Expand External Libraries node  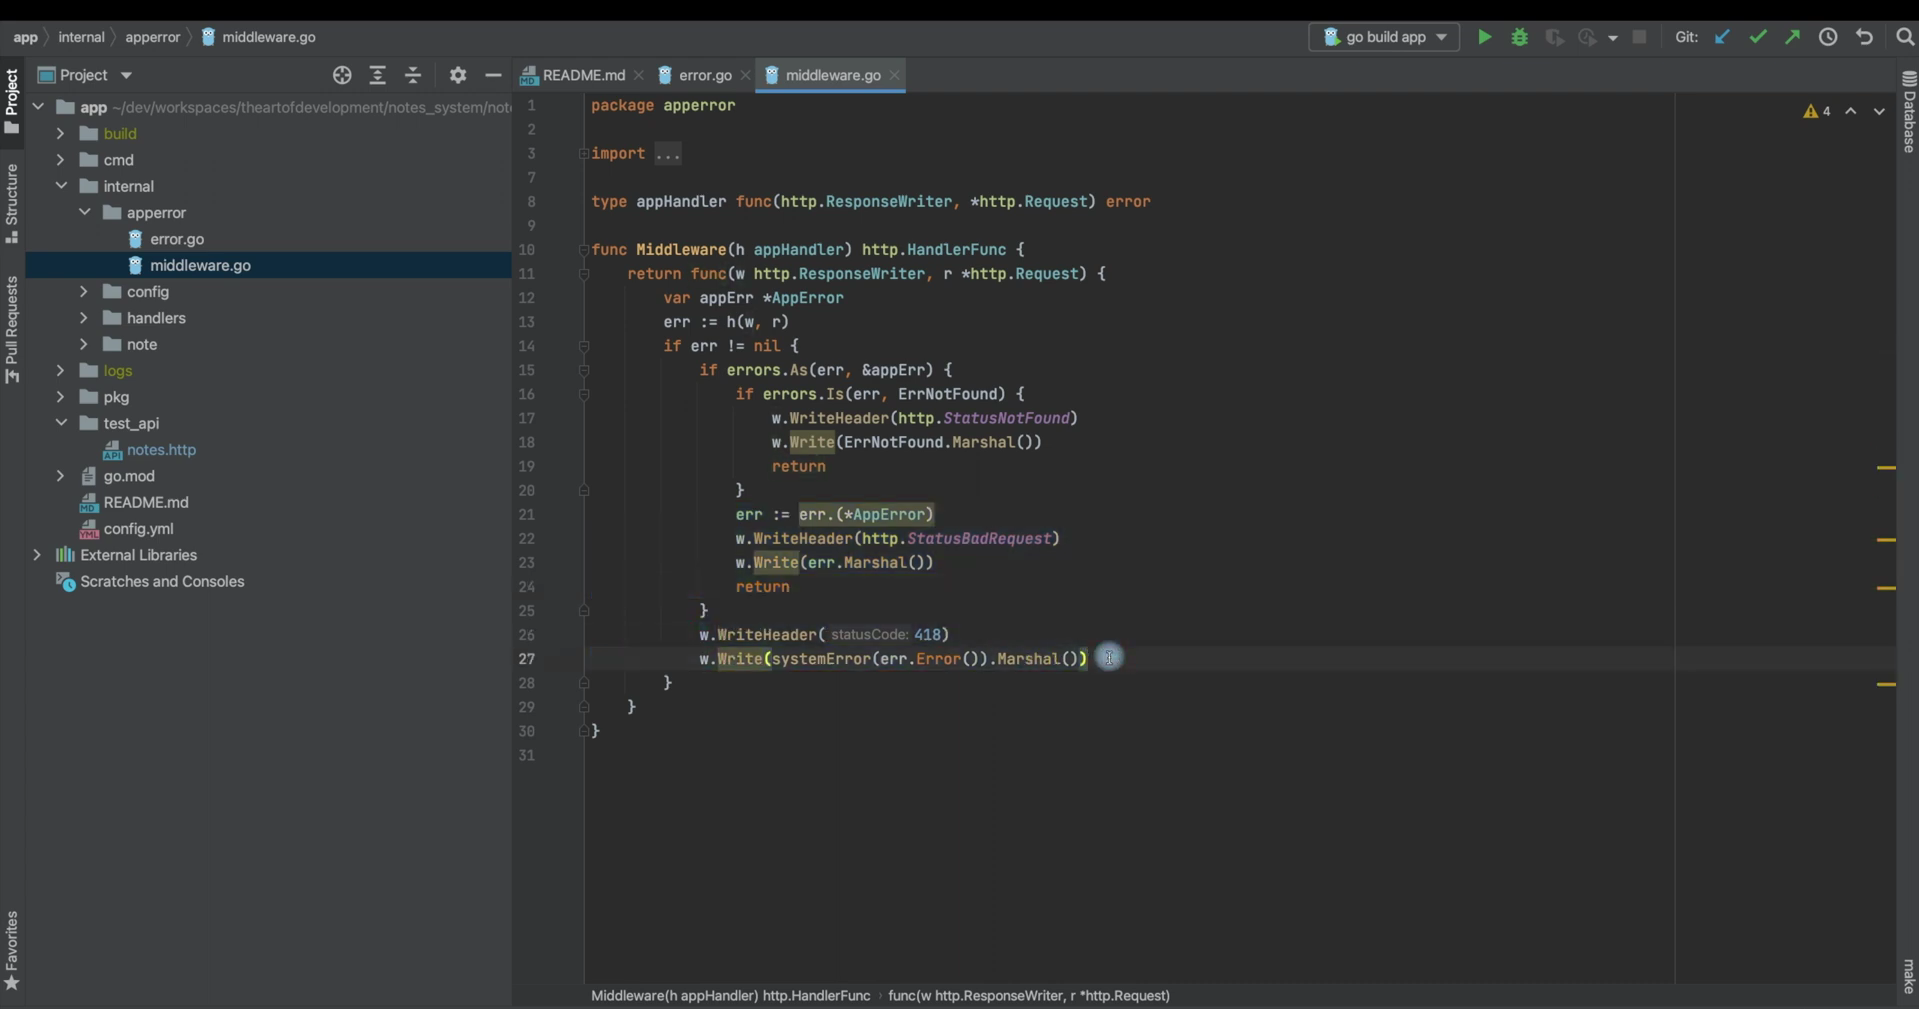[37, 555]
